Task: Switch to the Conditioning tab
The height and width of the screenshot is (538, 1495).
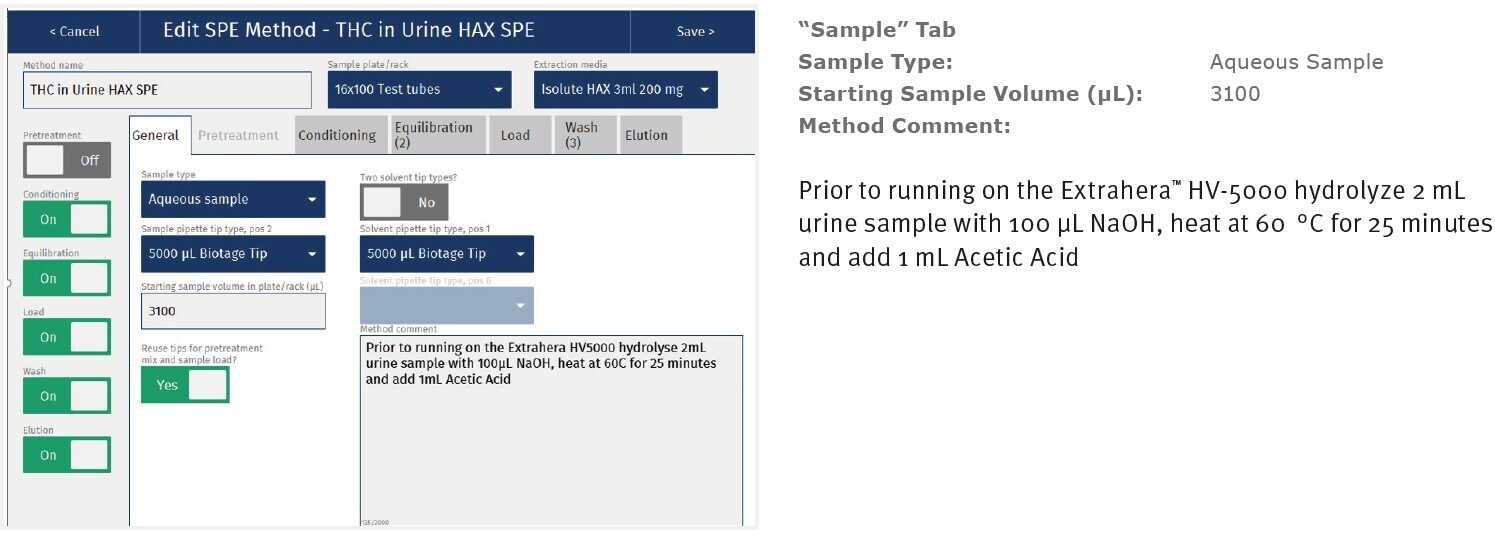Action: (337, 136)
